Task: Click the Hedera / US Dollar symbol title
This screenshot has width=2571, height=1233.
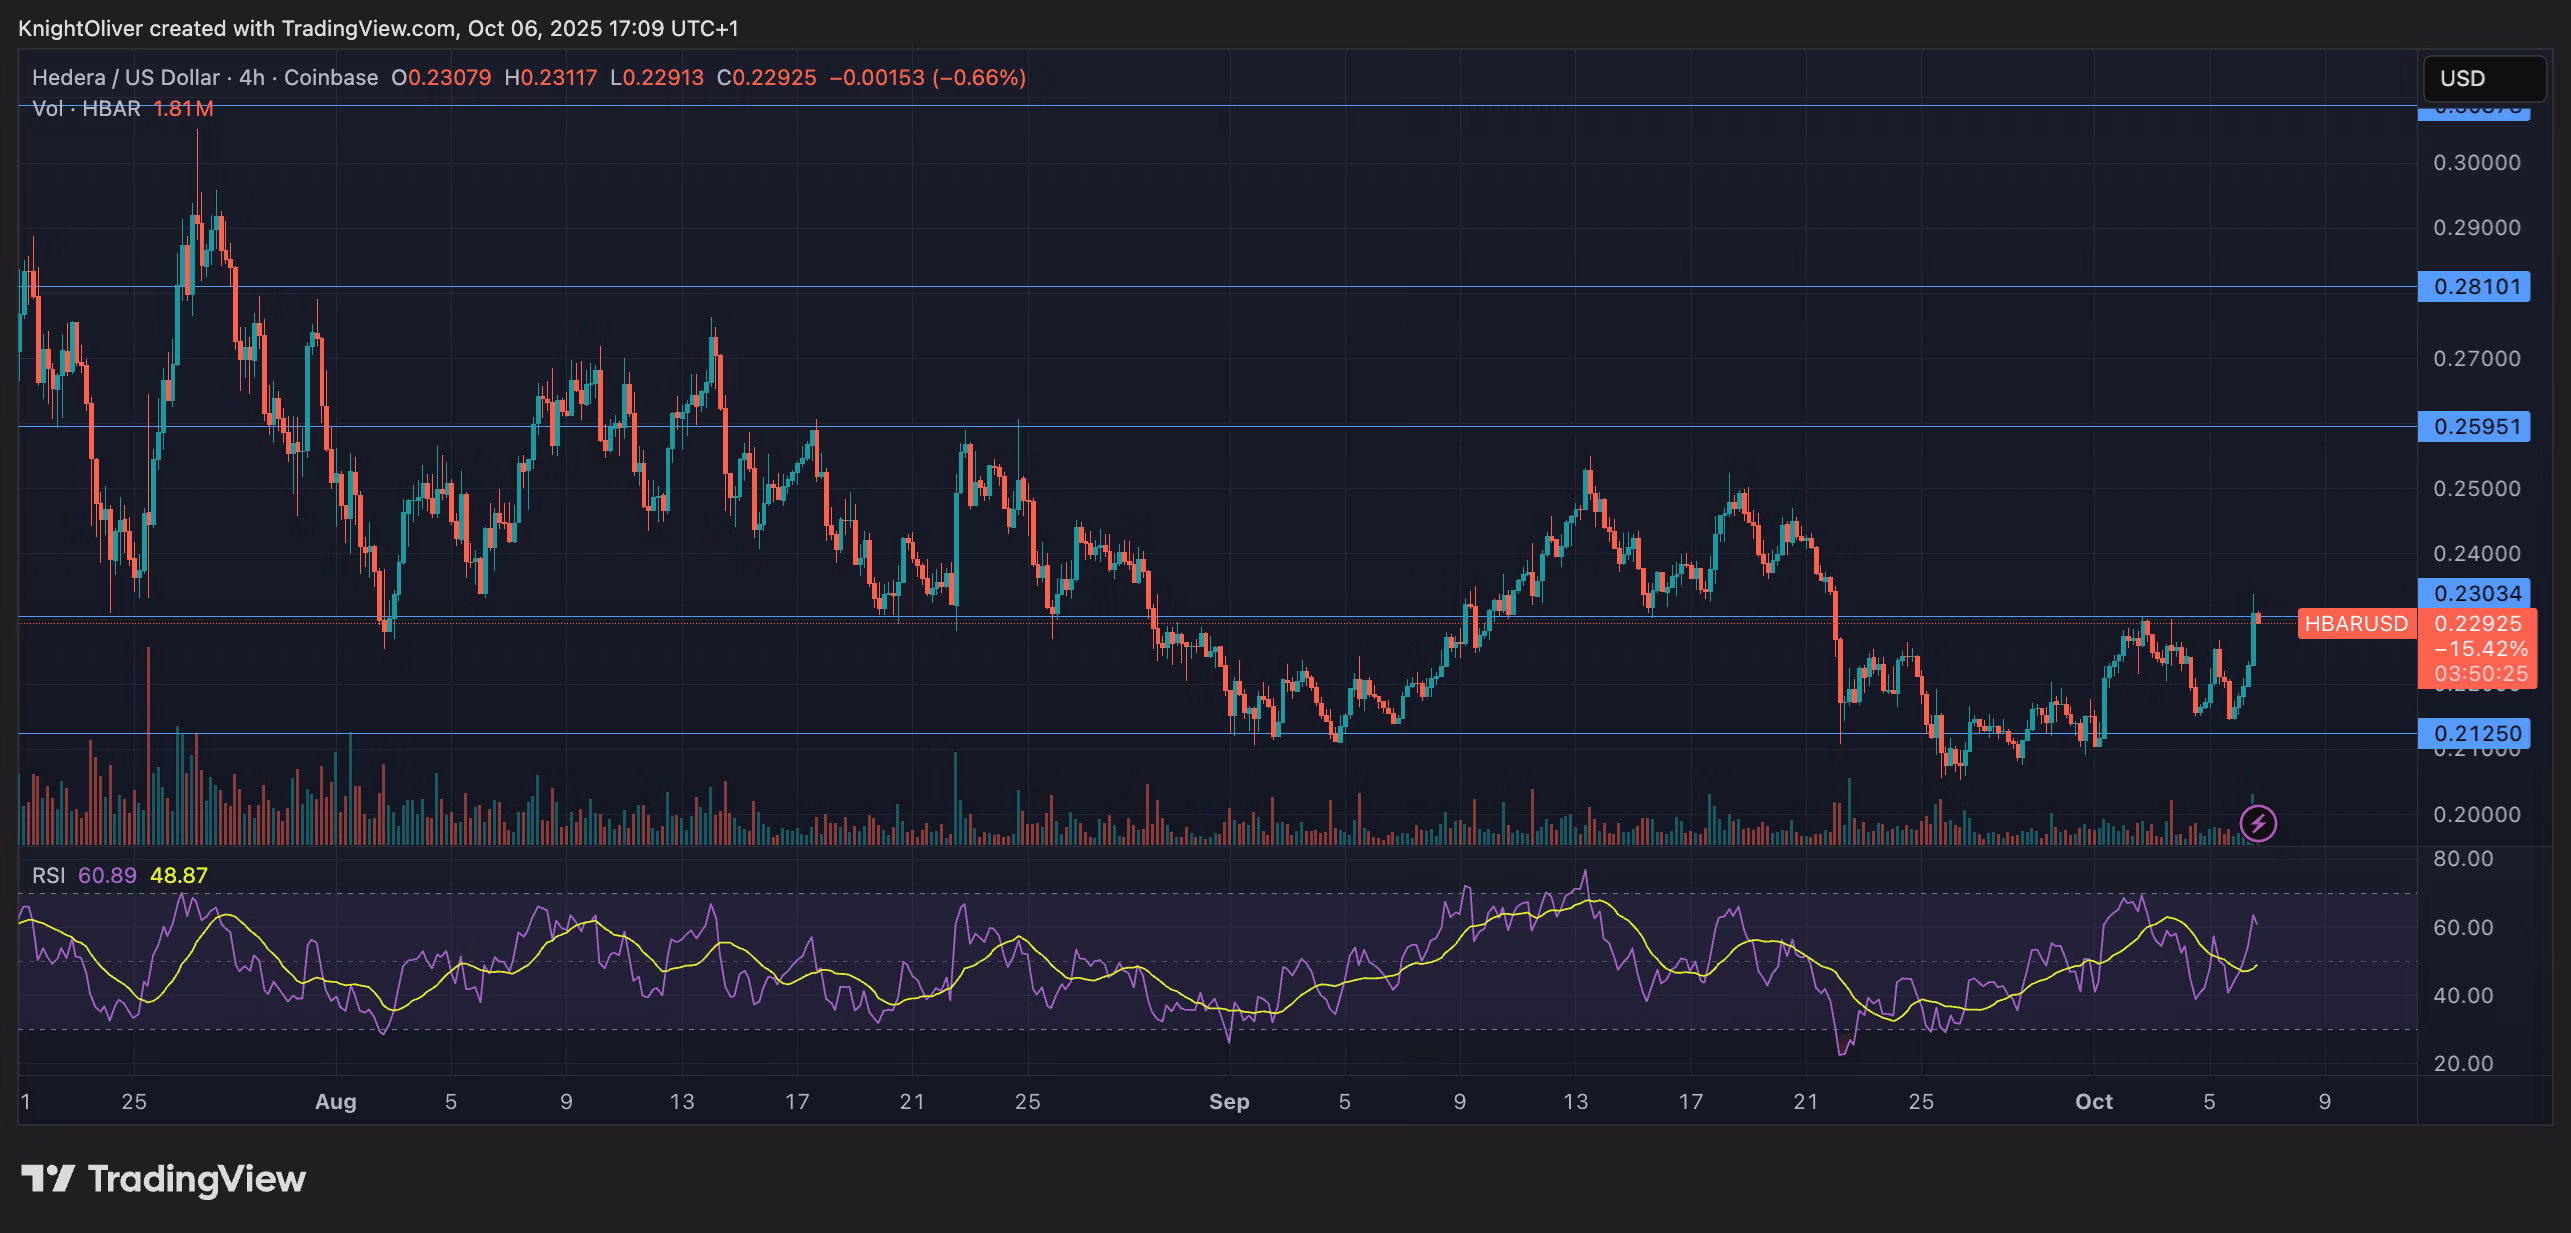Action: (125, 77)
